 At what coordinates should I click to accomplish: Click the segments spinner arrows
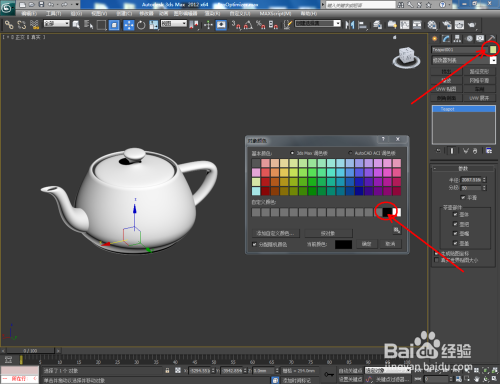[484, 188]
